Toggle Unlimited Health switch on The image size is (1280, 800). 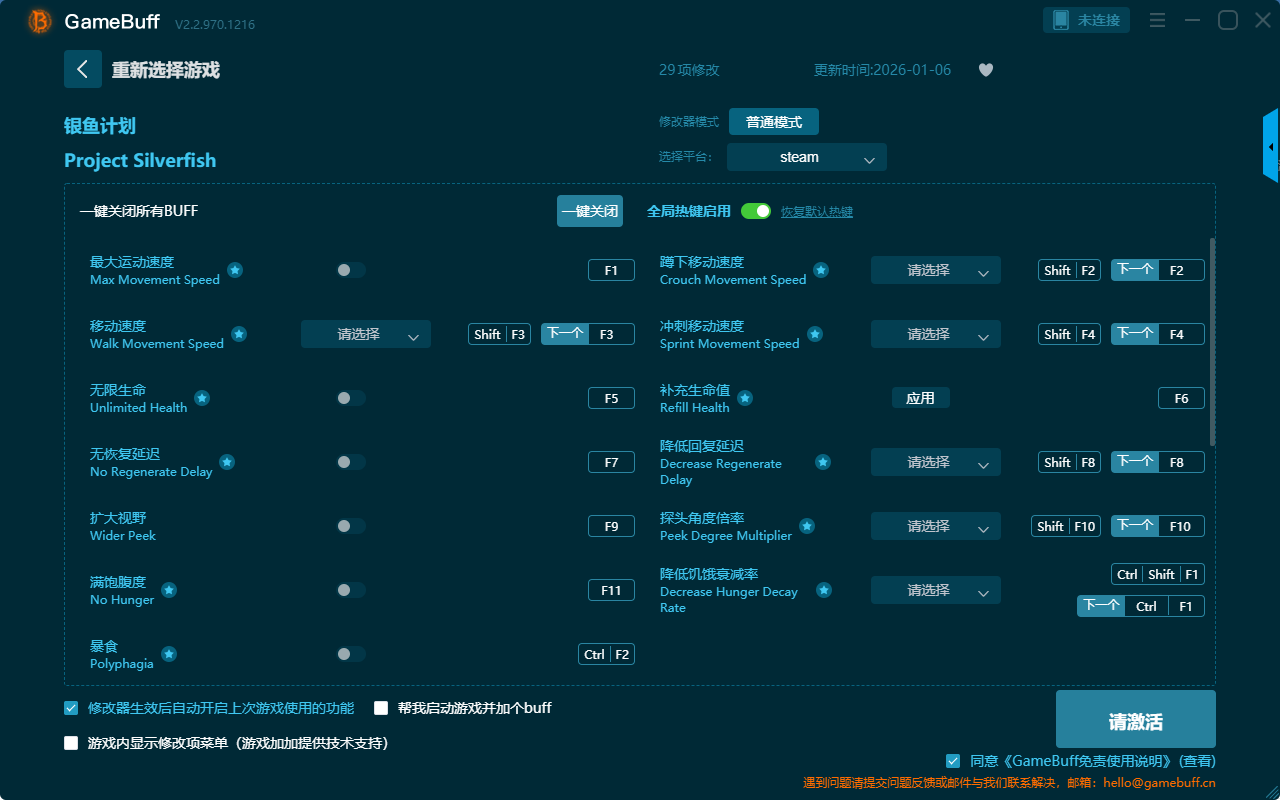click(350, 398)
